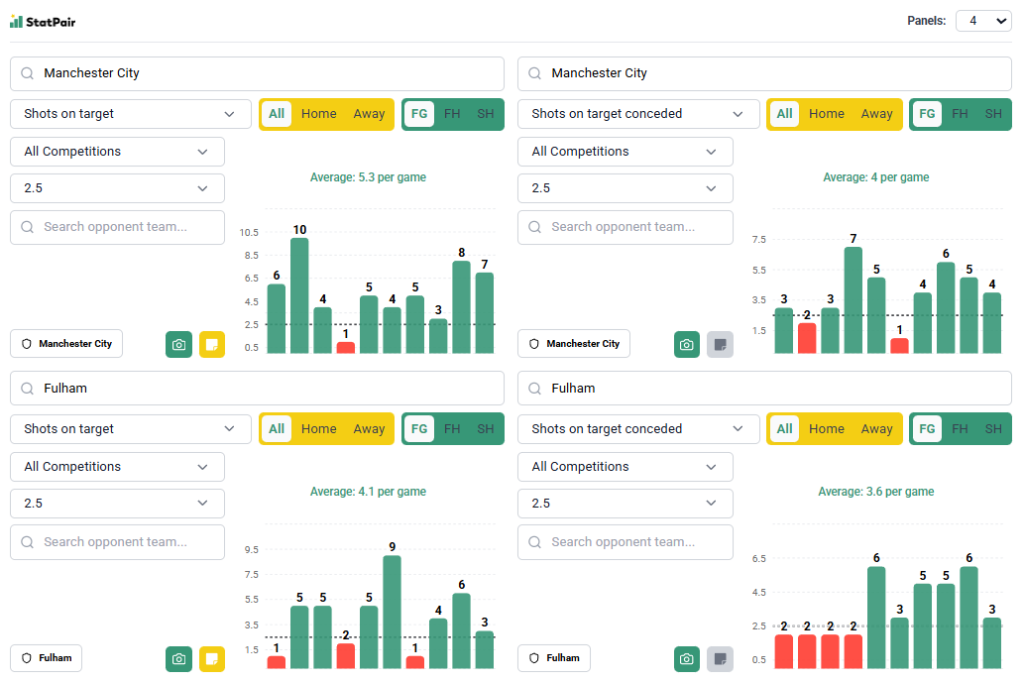
Task: Switch to FH in Manchester City shots conceded panel
Action: tap(960, 114)
